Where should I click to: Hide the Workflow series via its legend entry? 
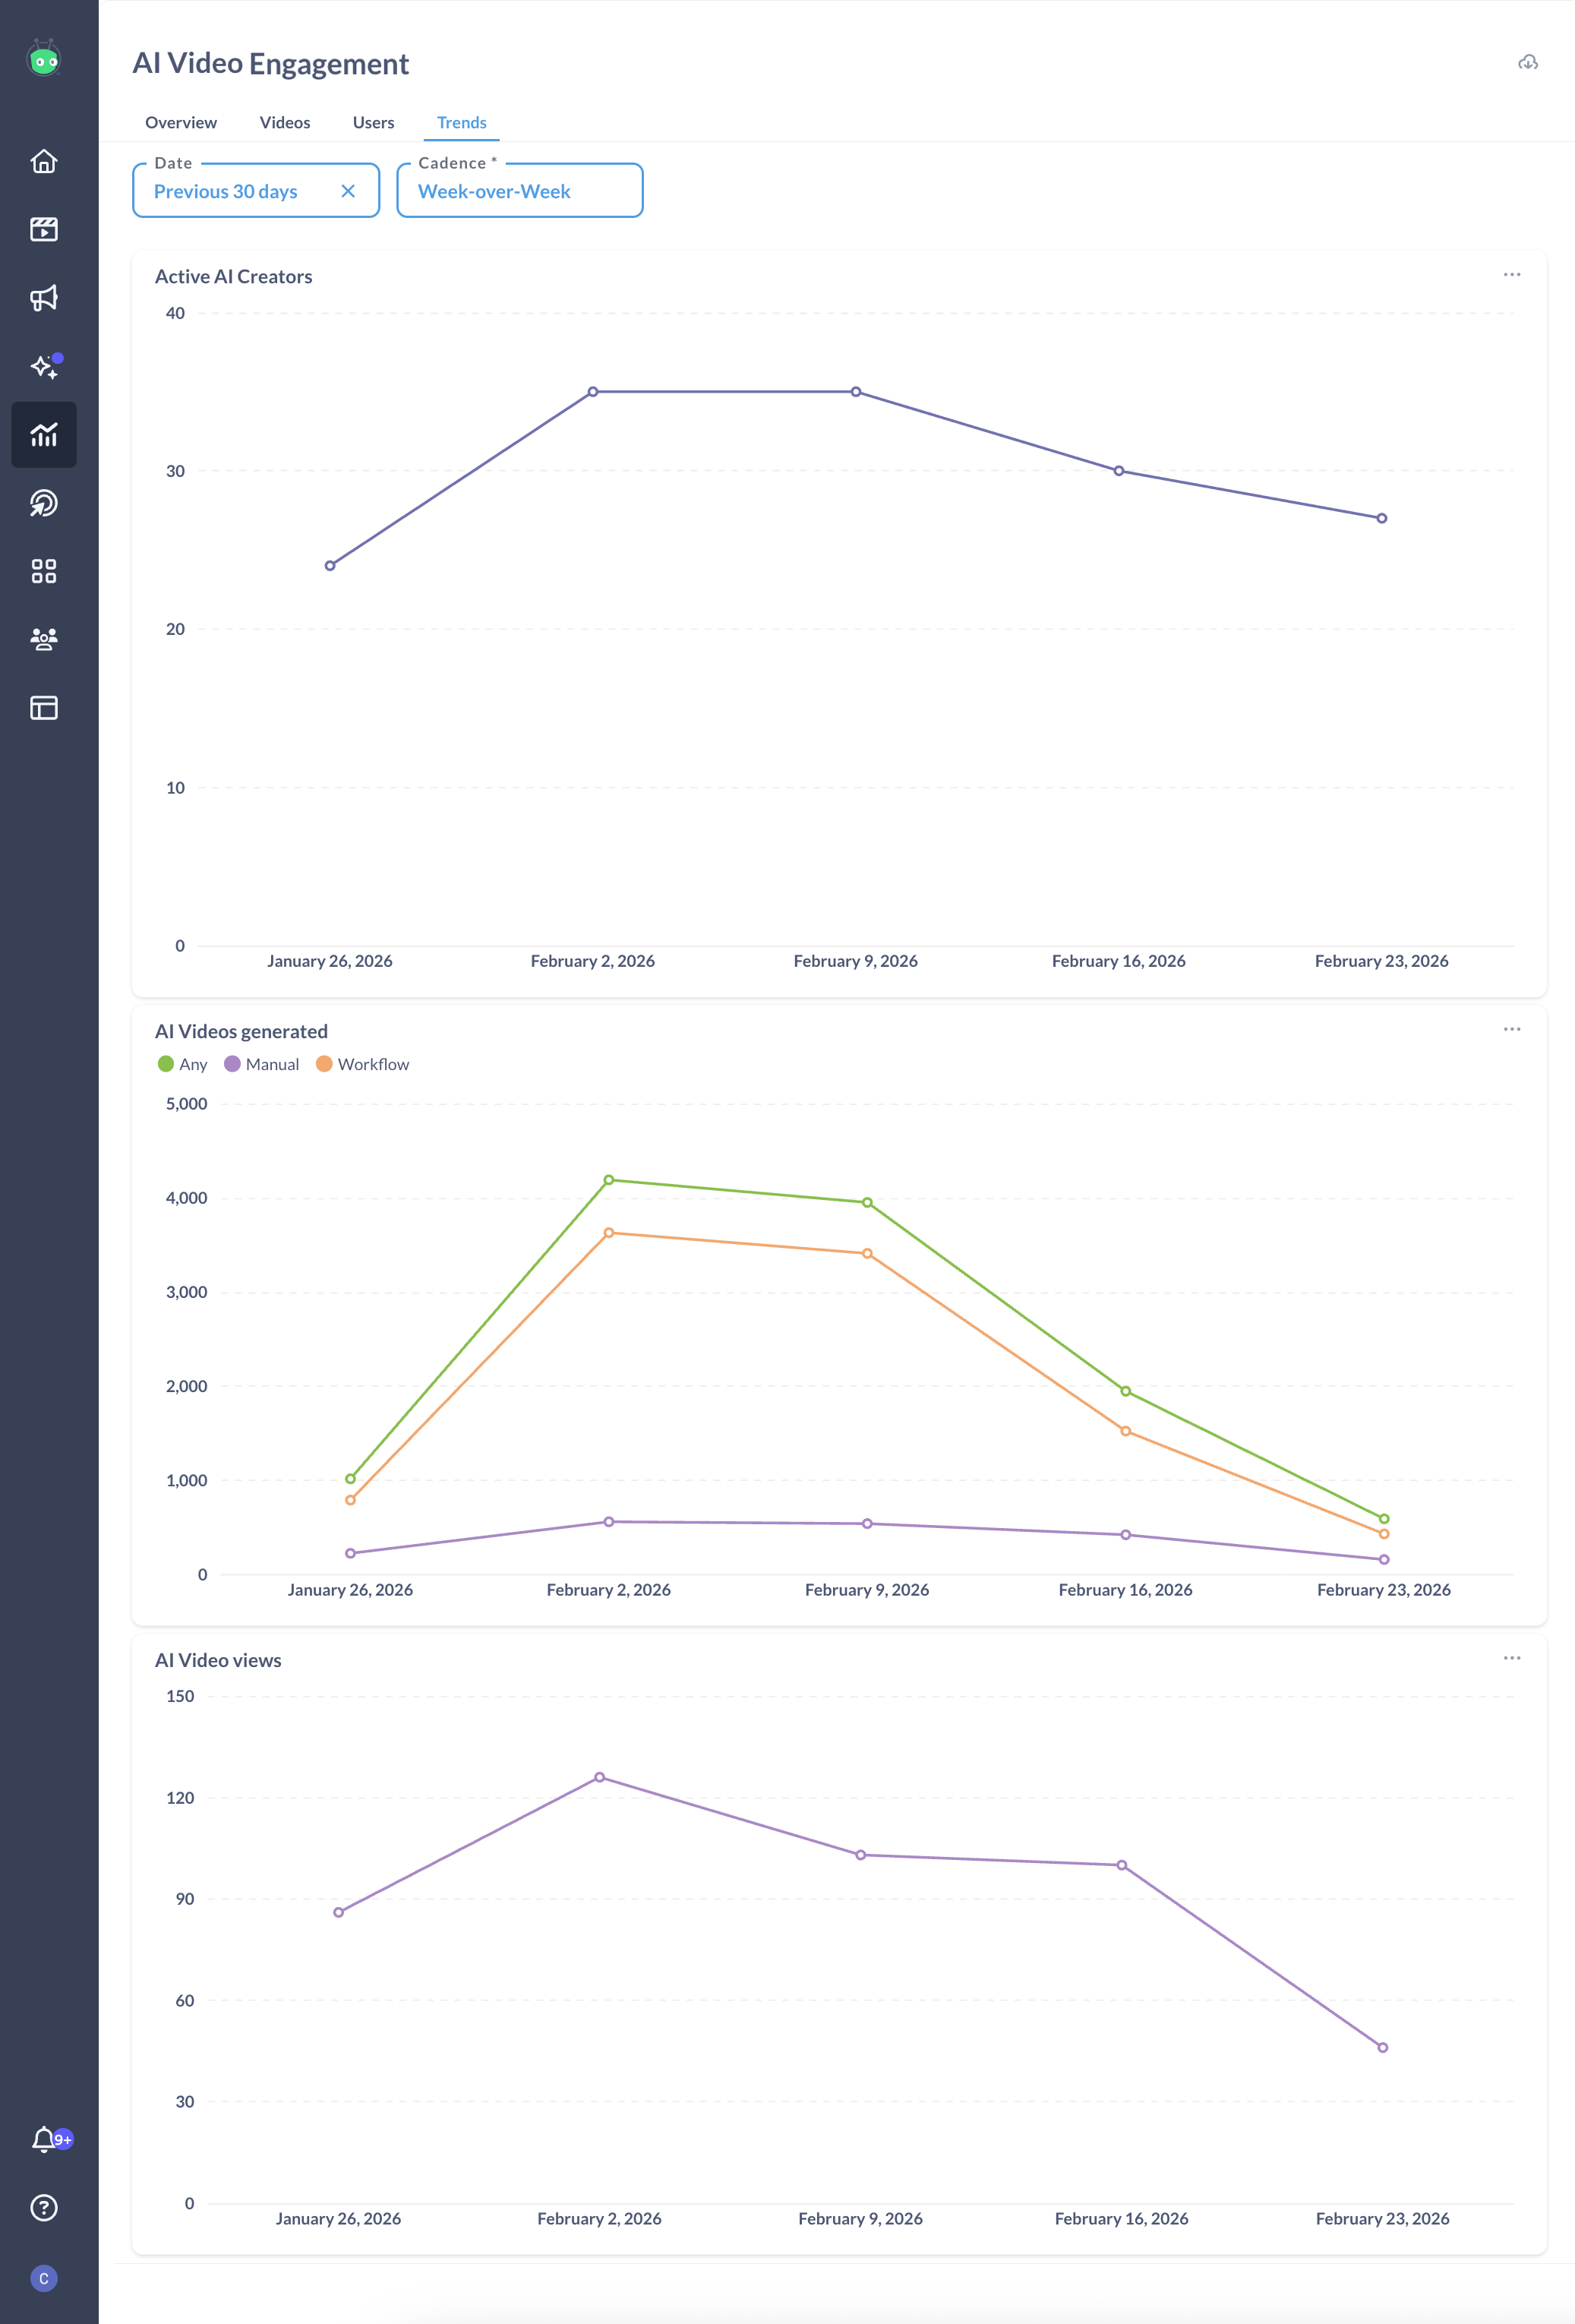[x=364, y=1064]
